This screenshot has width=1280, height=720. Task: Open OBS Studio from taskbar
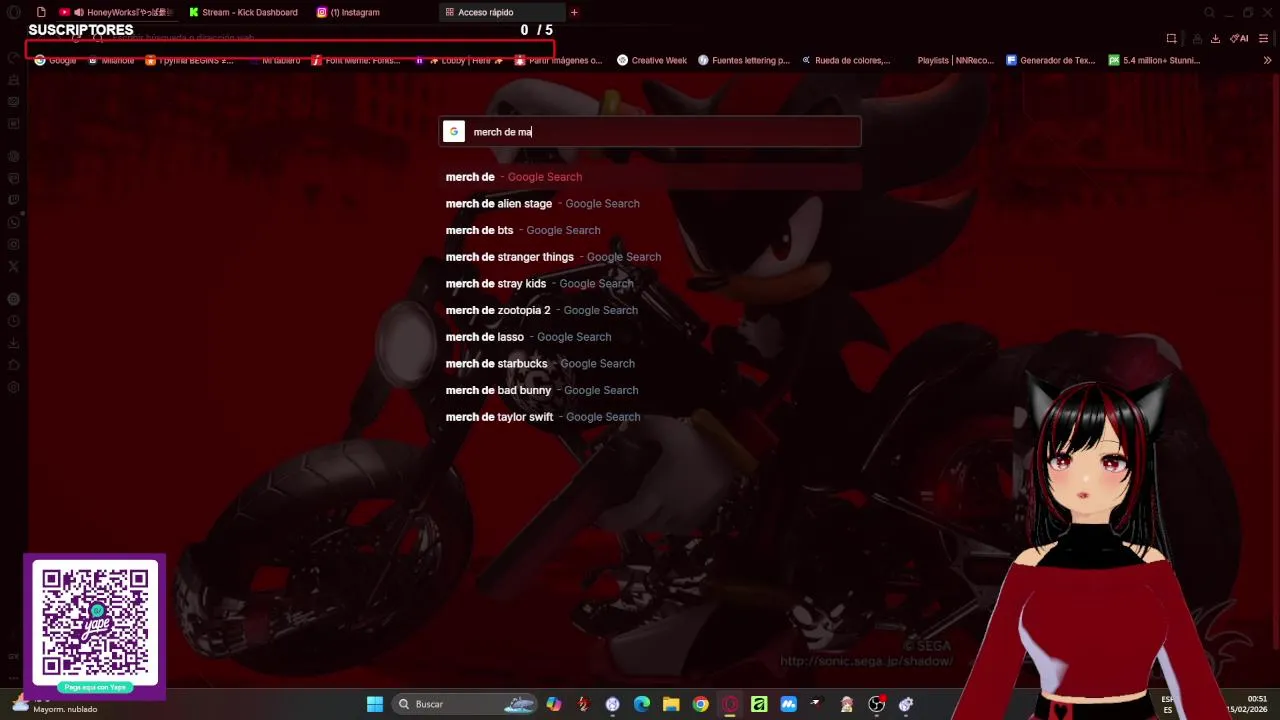coord(876,704)
